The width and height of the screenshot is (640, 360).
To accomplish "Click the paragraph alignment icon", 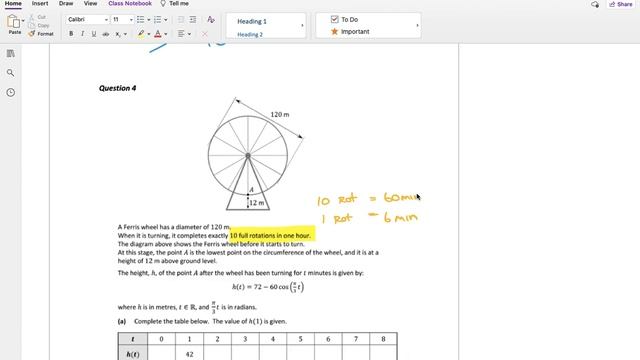I will pos(181,34).
